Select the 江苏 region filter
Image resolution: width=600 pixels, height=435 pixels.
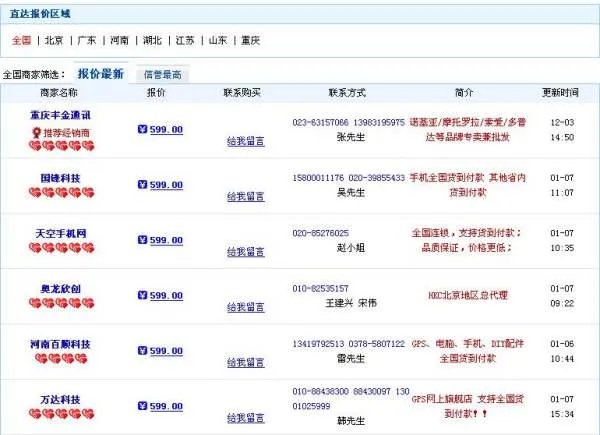[x=185, y=40]
